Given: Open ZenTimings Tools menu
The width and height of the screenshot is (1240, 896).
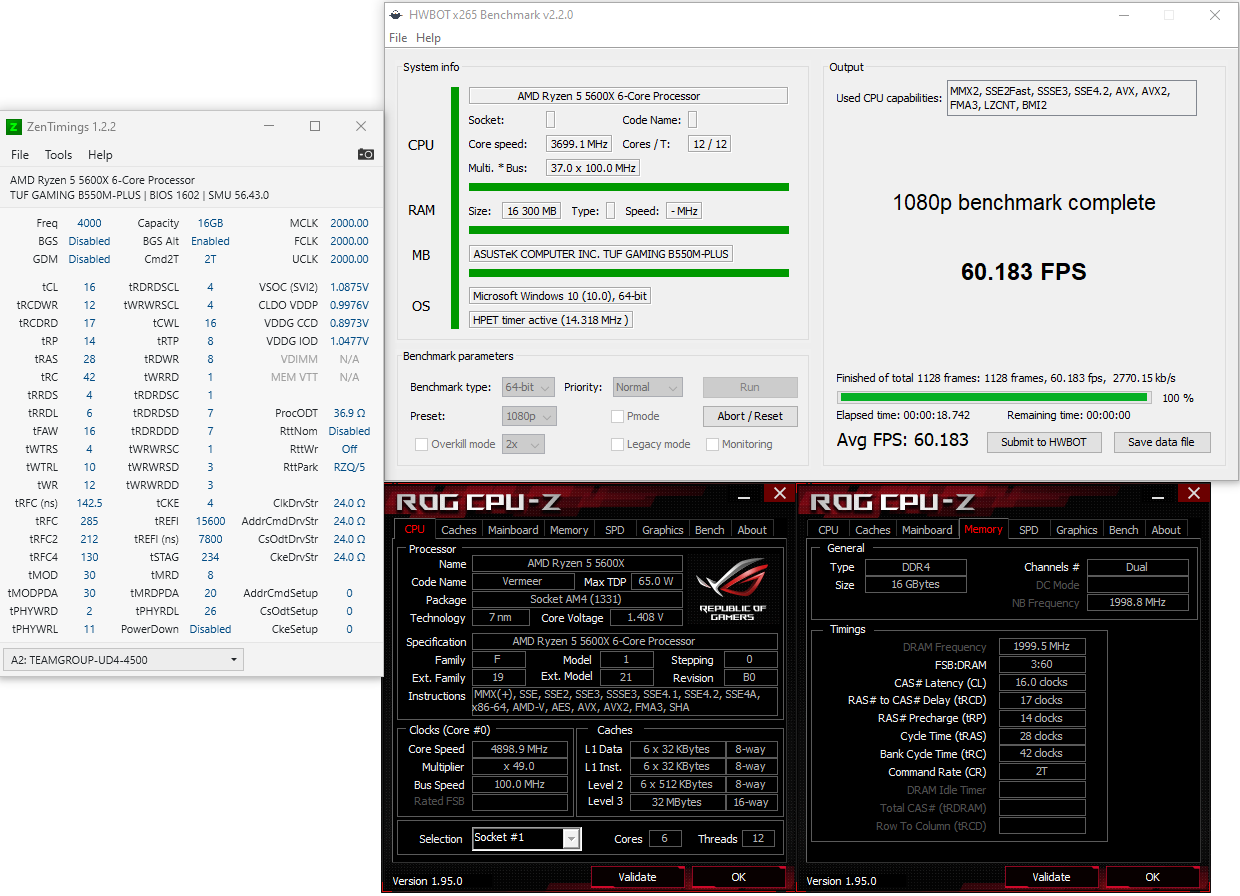Looking at the screenshot, I should (x=59, y=155).
